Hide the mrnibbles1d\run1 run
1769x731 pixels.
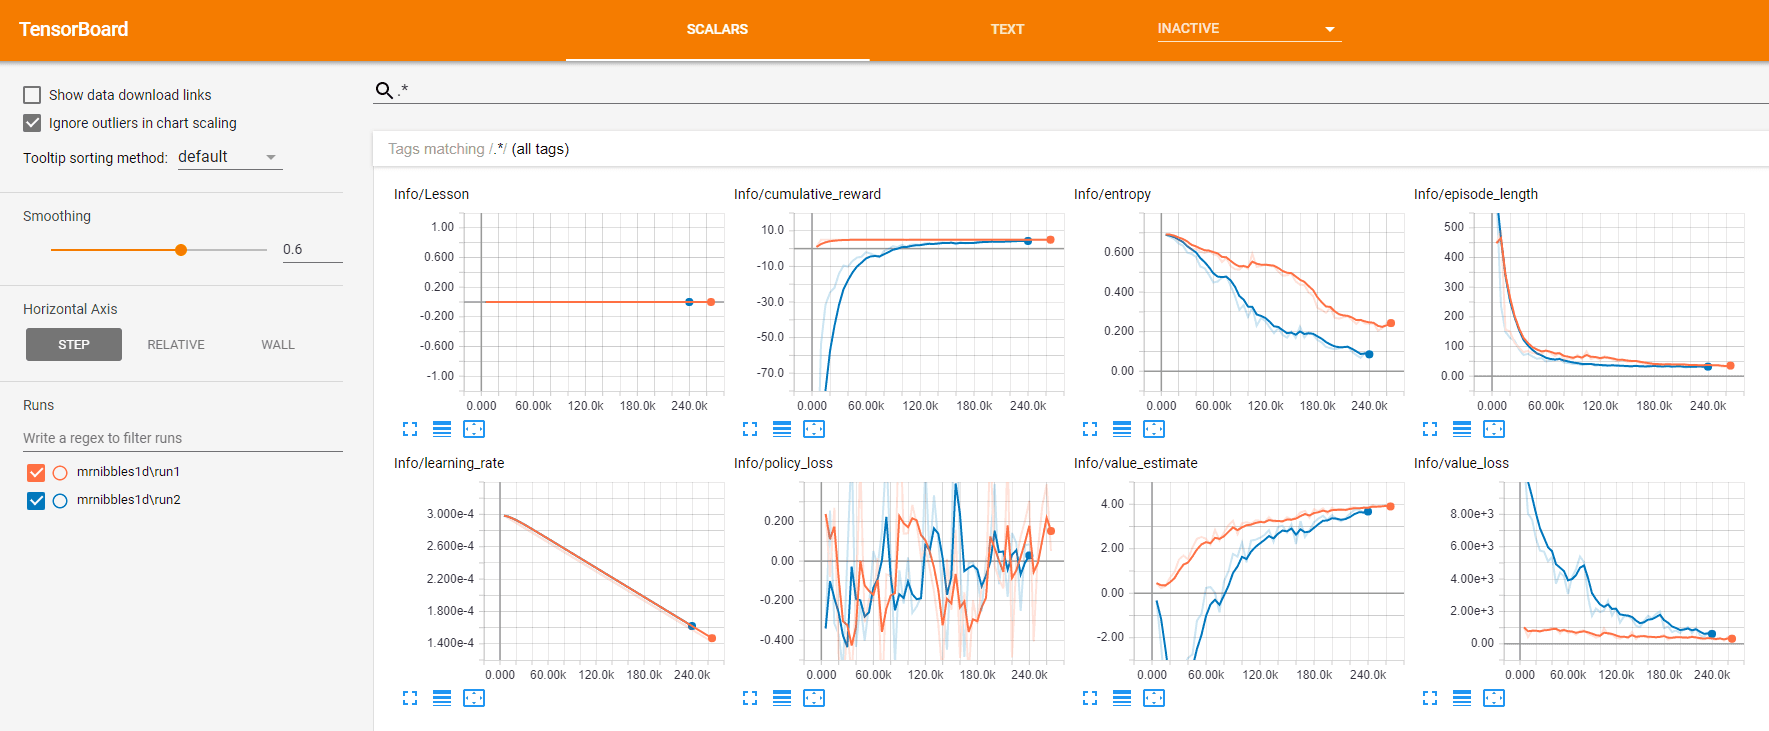[x=36, y=472]
